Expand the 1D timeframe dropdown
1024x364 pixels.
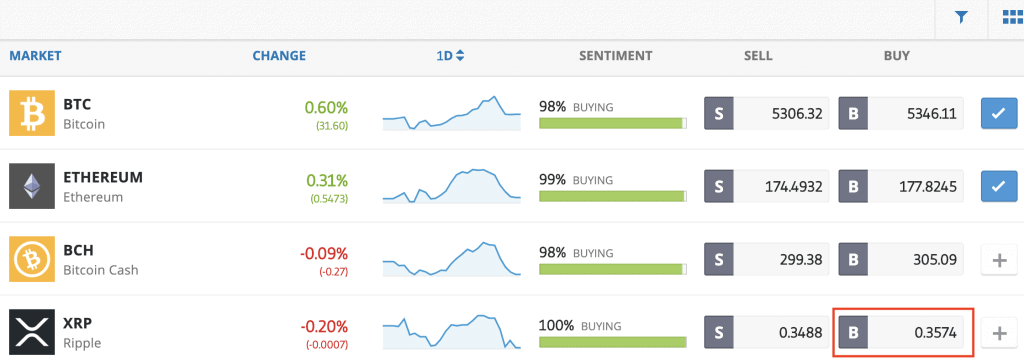(x=450, y=56)
